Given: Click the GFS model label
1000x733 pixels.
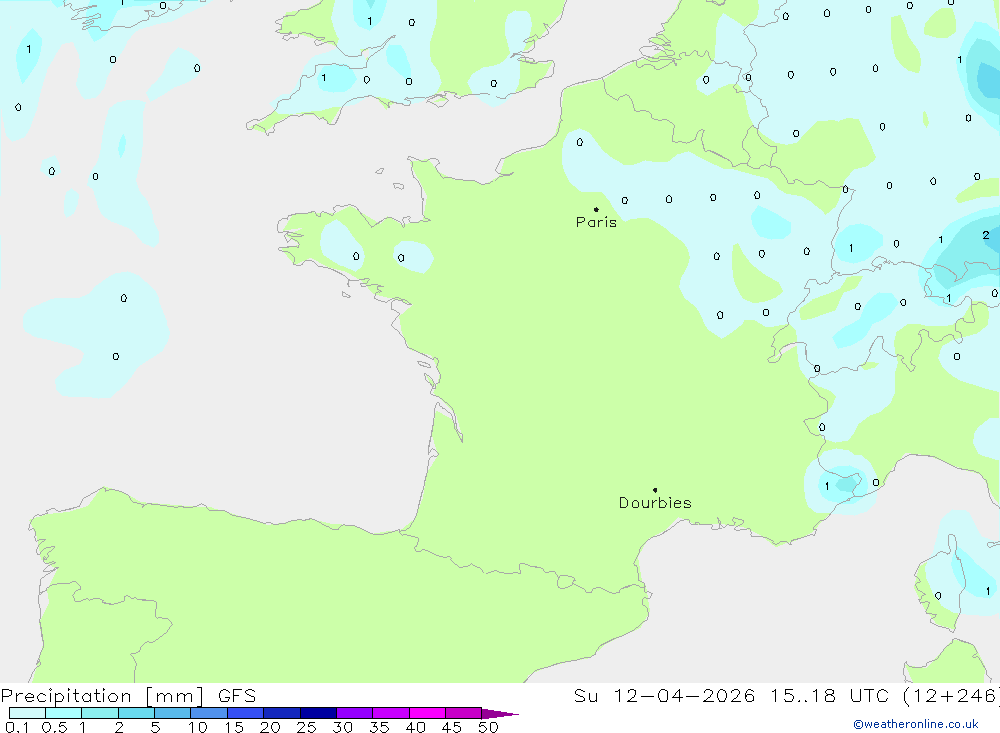Looking at the screenshot, I should click(x=237, y=696).
